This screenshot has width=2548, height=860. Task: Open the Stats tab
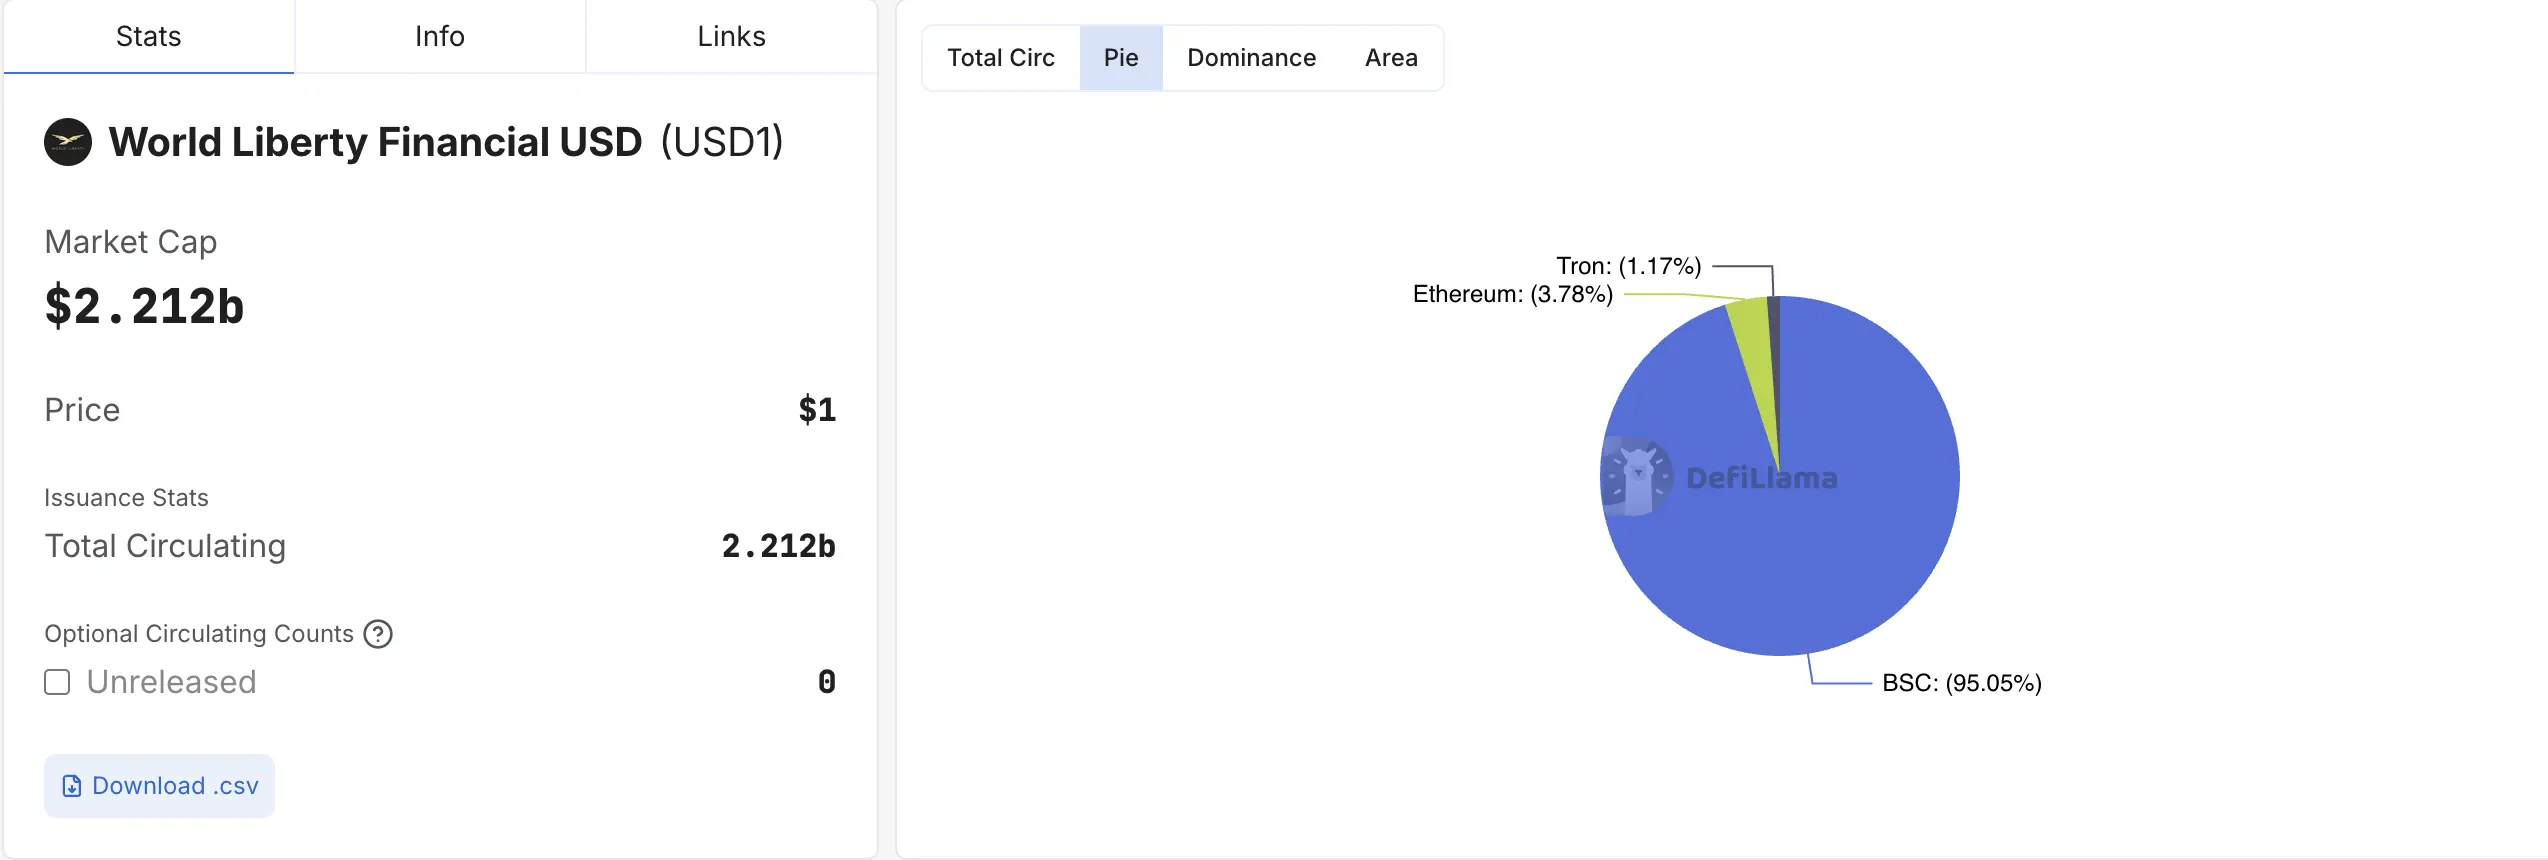click(149, 37)
